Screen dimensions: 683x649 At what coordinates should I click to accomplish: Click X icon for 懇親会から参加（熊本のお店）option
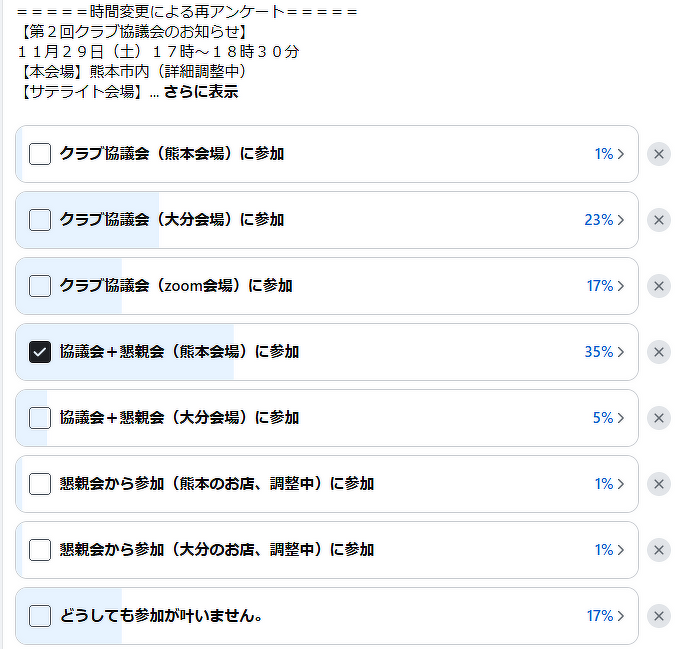coord(658,484)
